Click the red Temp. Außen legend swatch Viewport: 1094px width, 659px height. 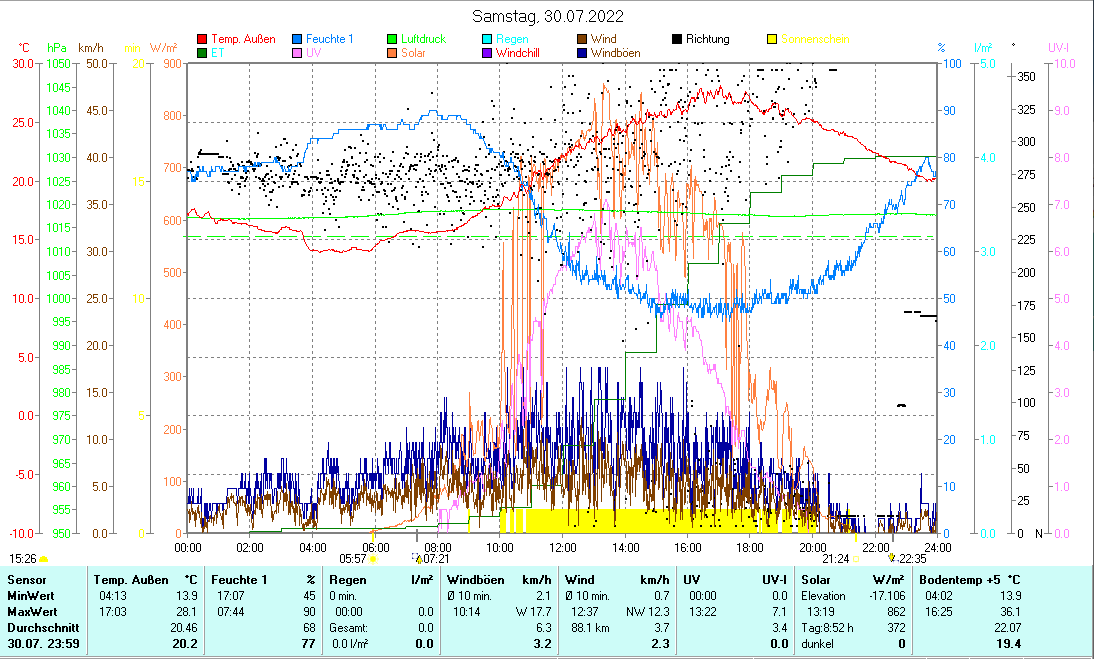pos(203,40)
